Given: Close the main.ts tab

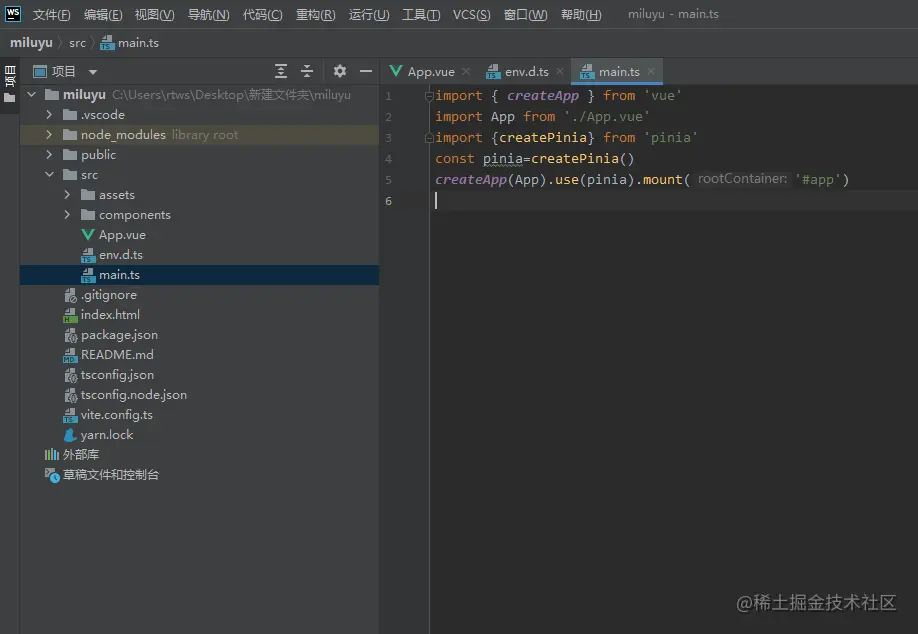Looking at the screenshot, I should coord(651,71).
